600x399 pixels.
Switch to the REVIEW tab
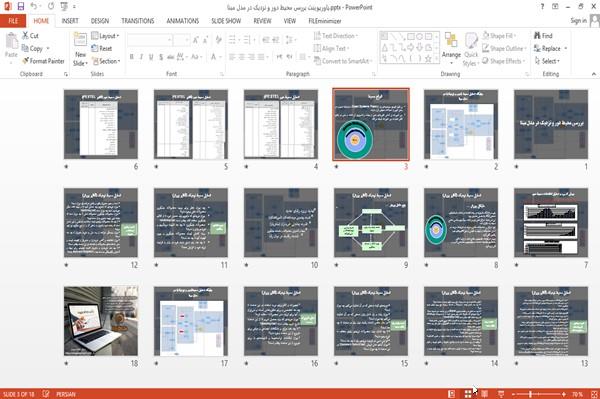pyautogui.click(x=262, y=21)
